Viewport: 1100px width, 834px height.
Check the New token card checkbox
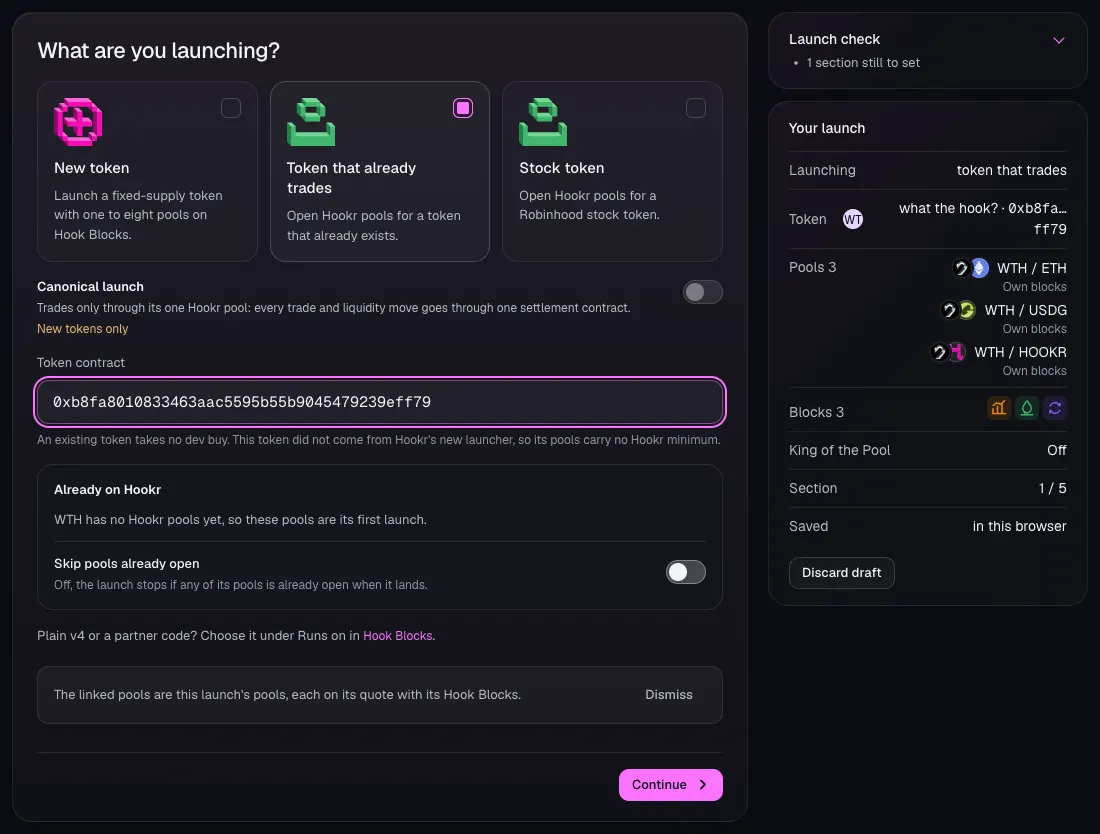coord(231,108)
